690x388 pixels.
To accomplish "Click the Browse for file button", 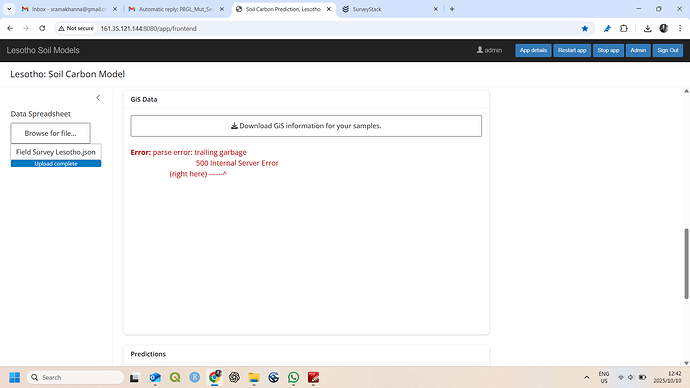I will (51, 133).
